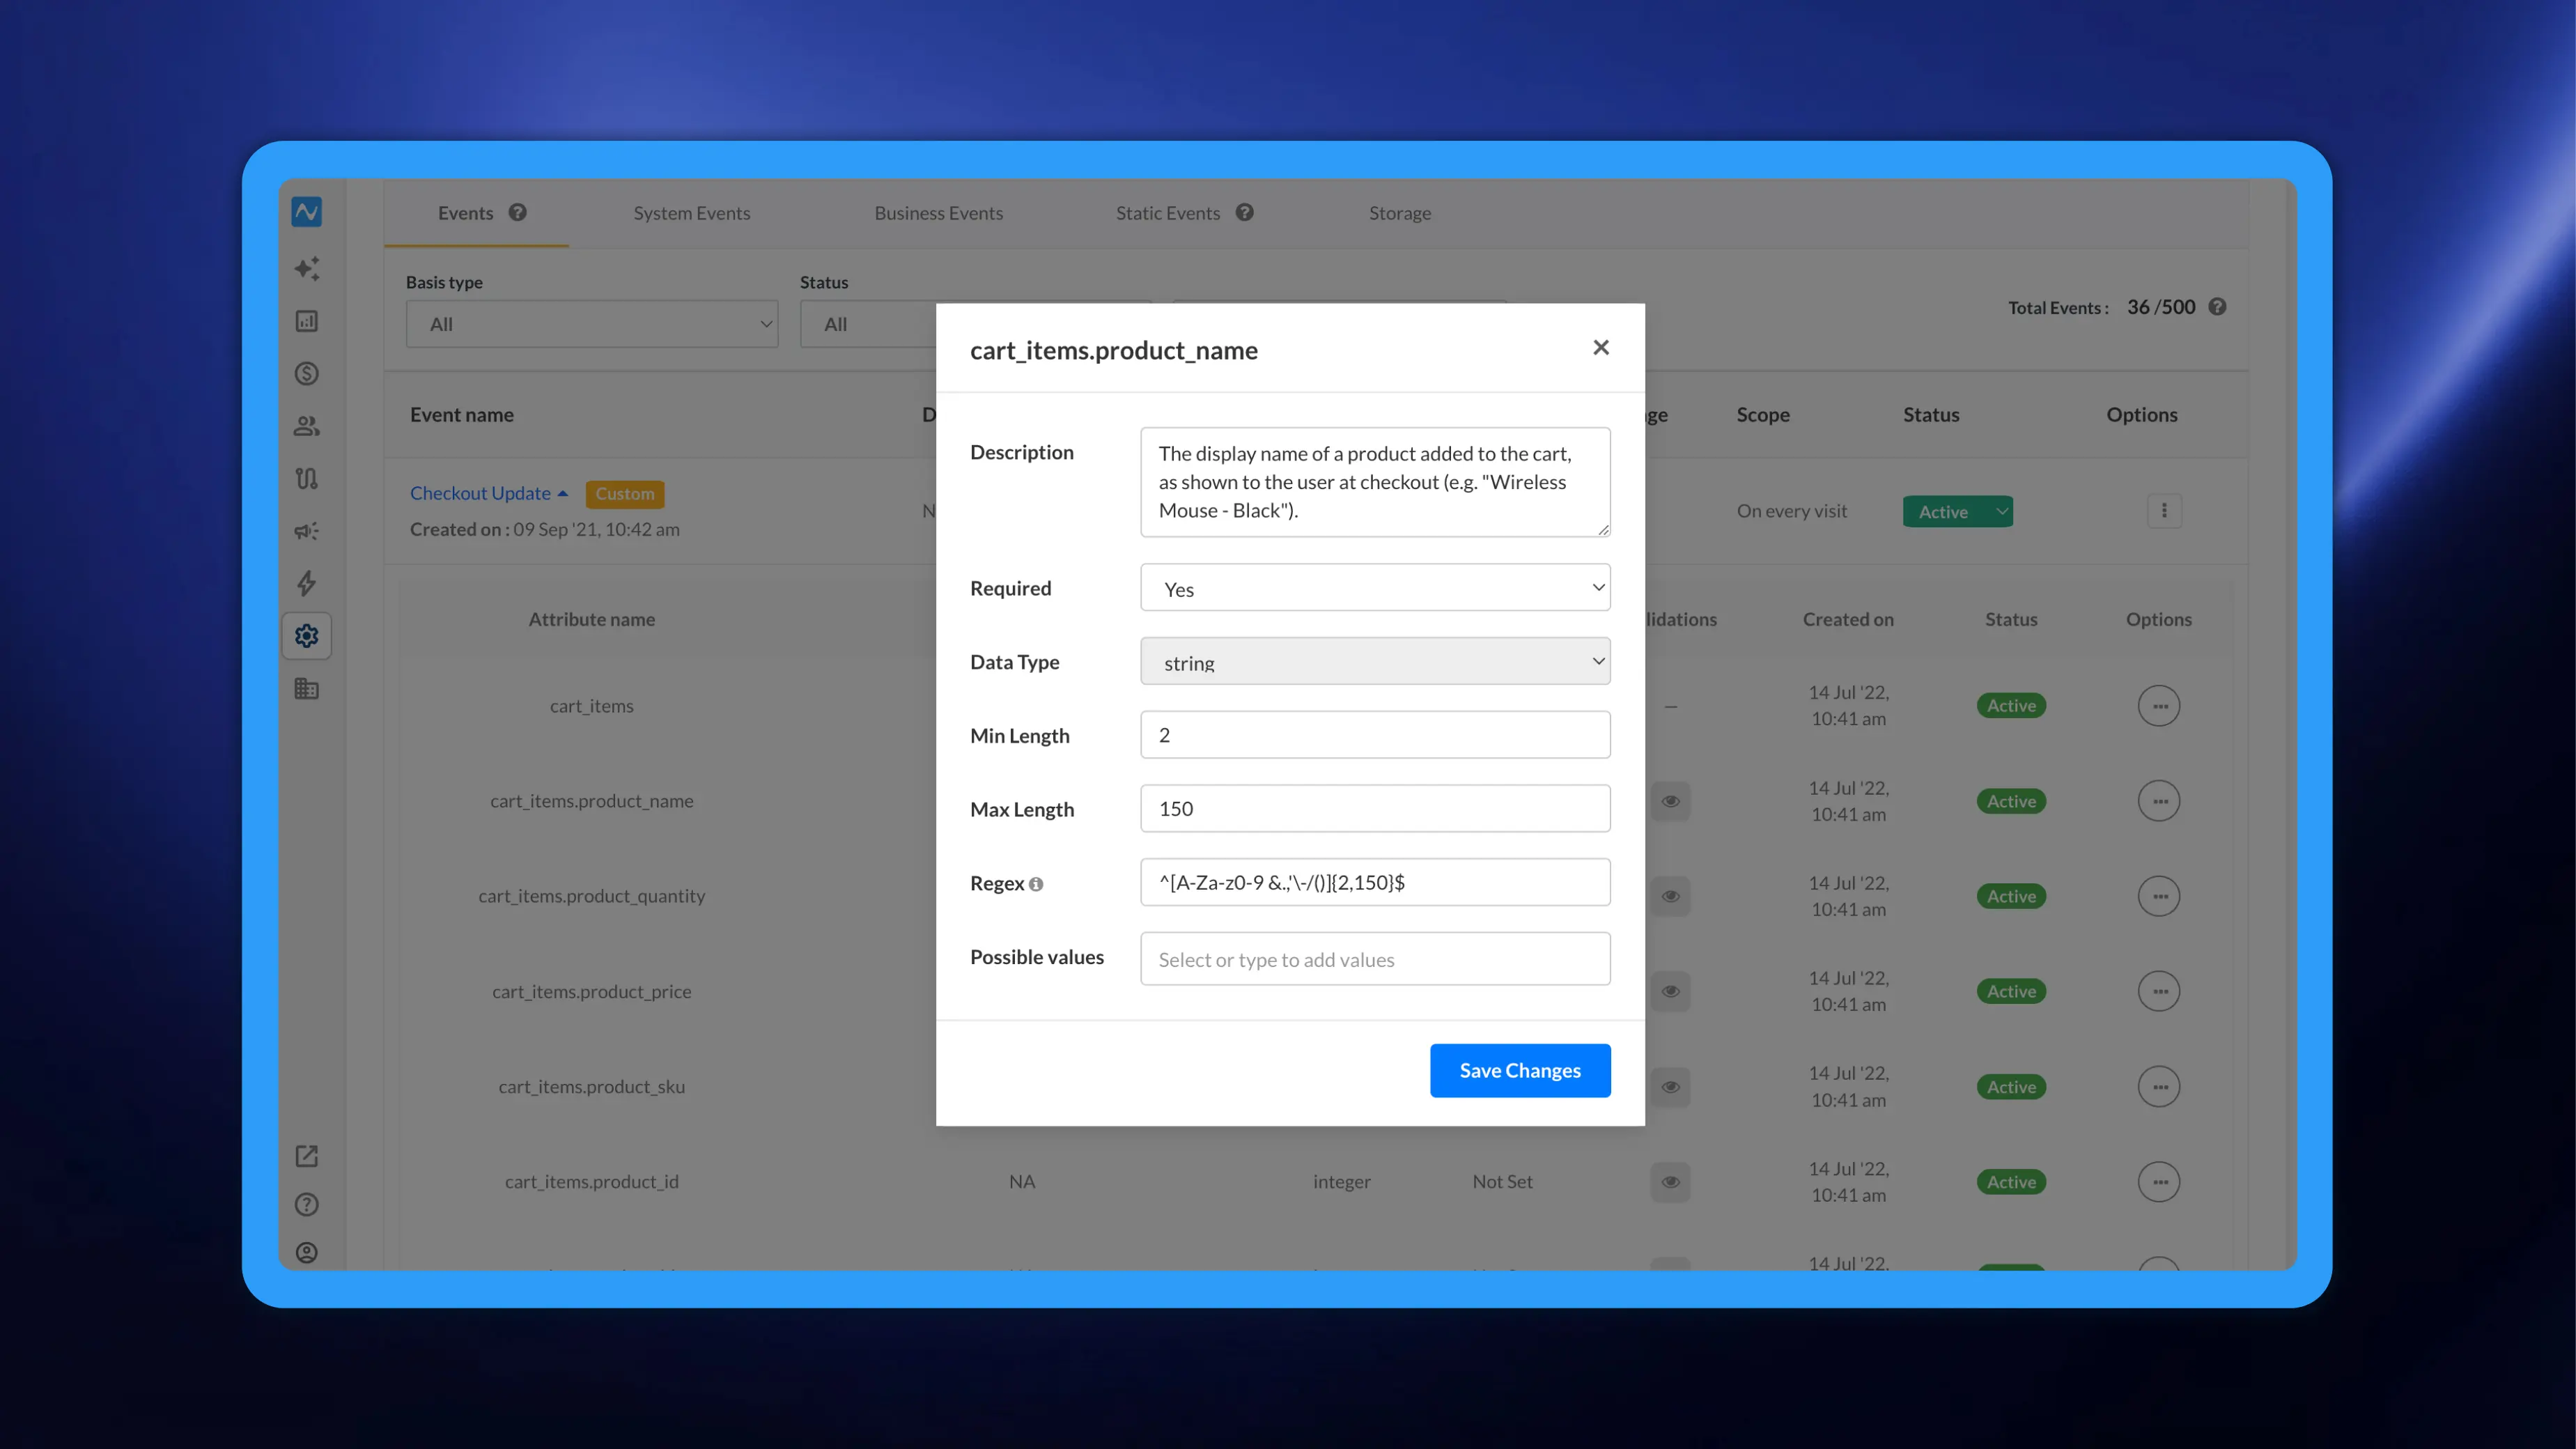Switch to the Business Events tab

[x=938, y=213]
